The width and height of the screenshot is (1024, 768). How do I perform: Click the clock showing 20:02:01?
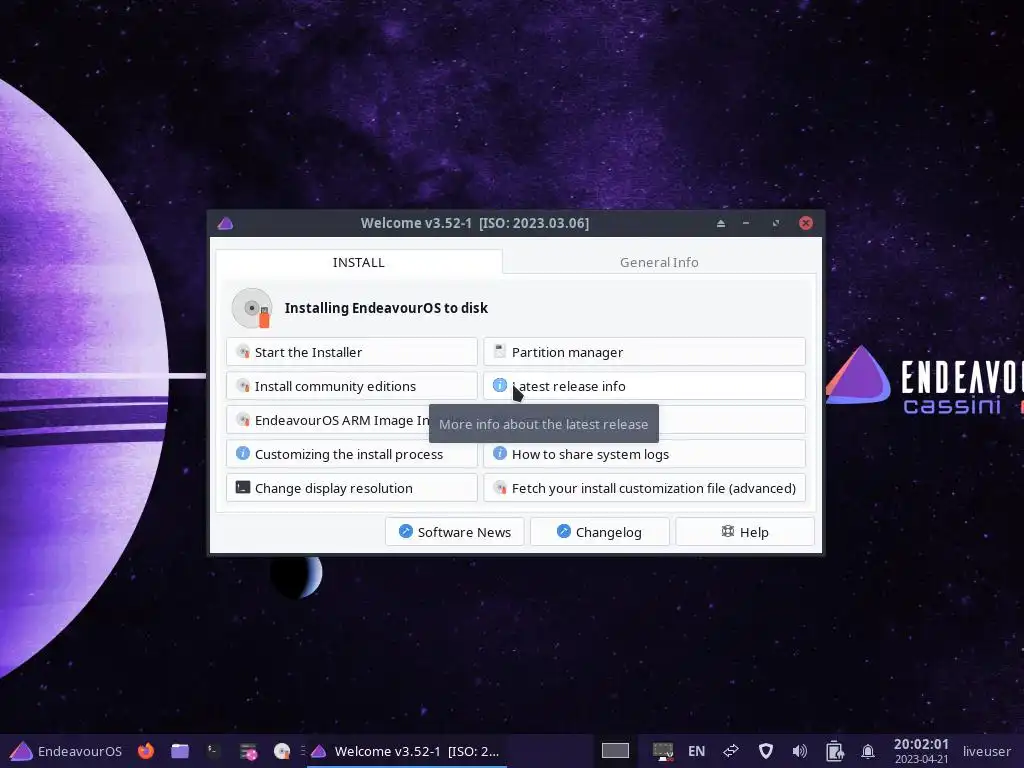click(x=921, y=751)
